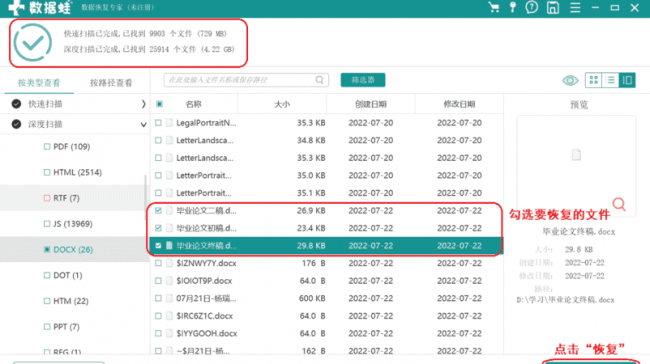Toggle the select-all checkbox in header
650x364 pixels.
pyautogui.click(x=159, y=104)
